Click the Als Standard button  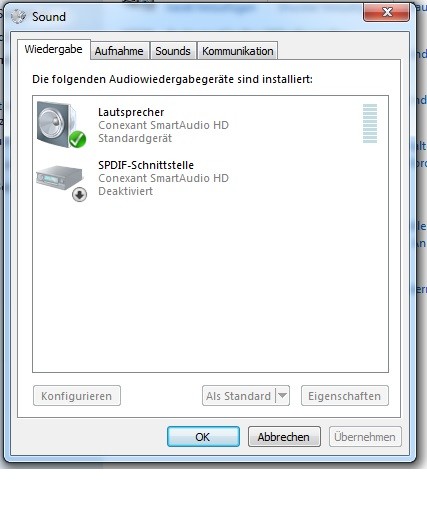(239, 396)
